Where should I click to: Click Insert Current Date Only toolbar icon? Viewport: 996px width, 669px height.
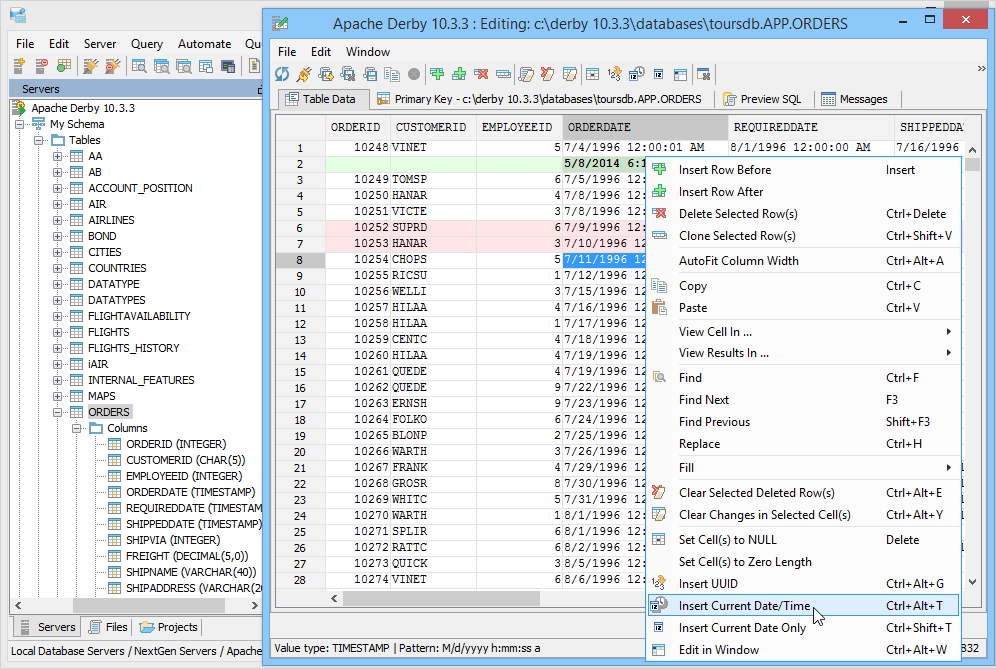click(659, 74)
